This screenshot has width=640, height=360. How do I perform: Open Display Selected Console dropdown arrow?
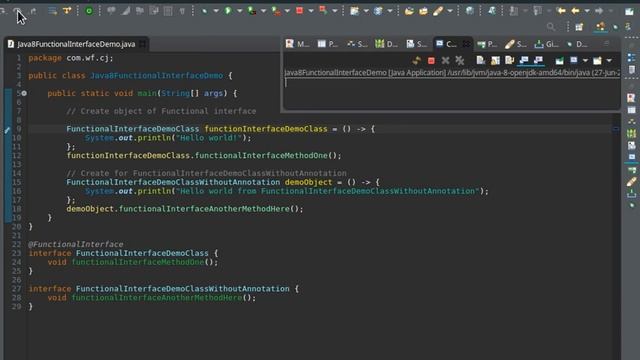click(585, 61)
